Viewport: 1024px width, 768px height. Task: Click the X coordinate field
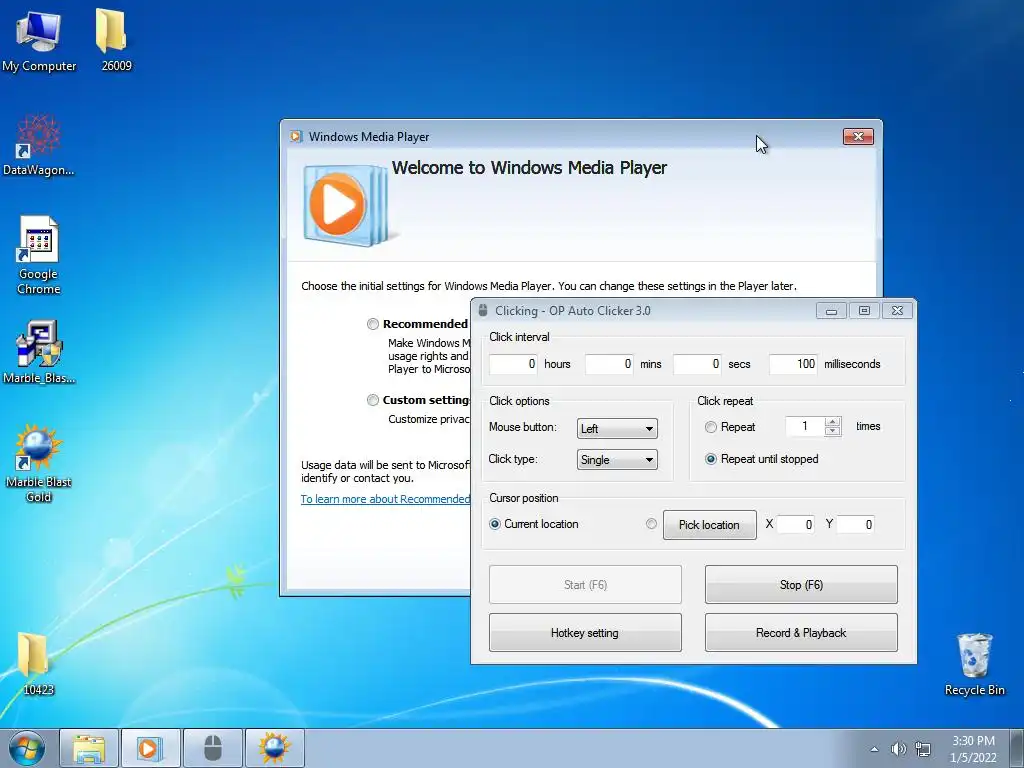[x=795, y=524]
